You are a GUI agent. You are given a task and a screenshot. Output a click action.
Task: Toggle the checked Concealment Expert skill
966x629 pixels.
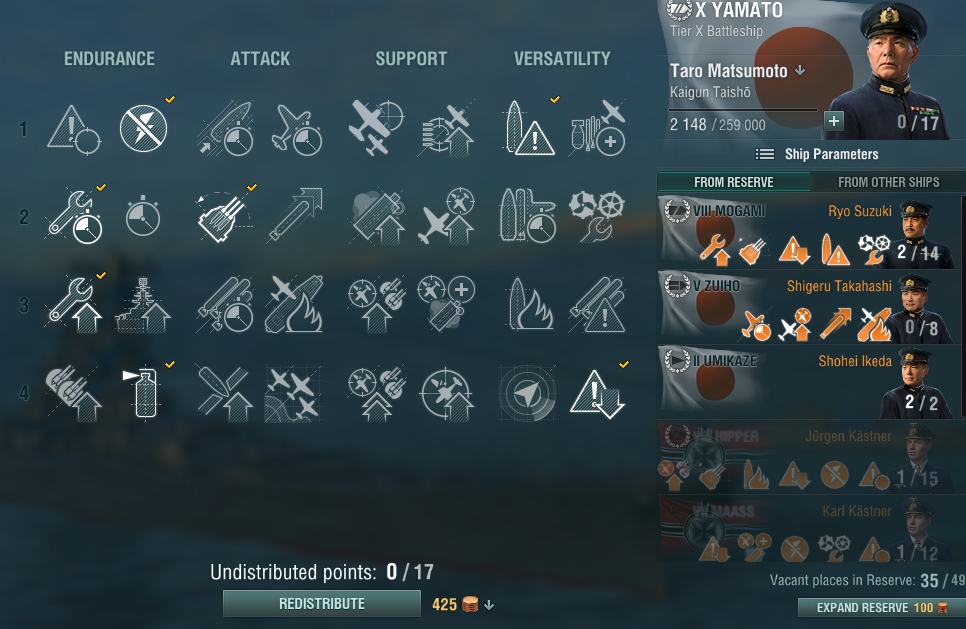(598, 392)
